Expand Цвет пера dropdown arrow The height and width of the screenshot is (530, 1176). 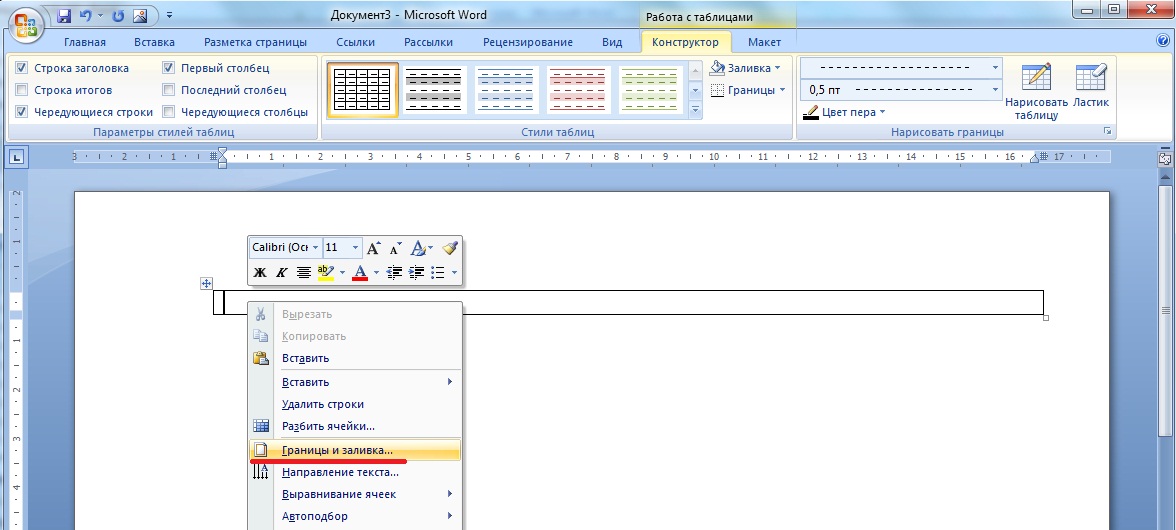click(x=882, y=112)
